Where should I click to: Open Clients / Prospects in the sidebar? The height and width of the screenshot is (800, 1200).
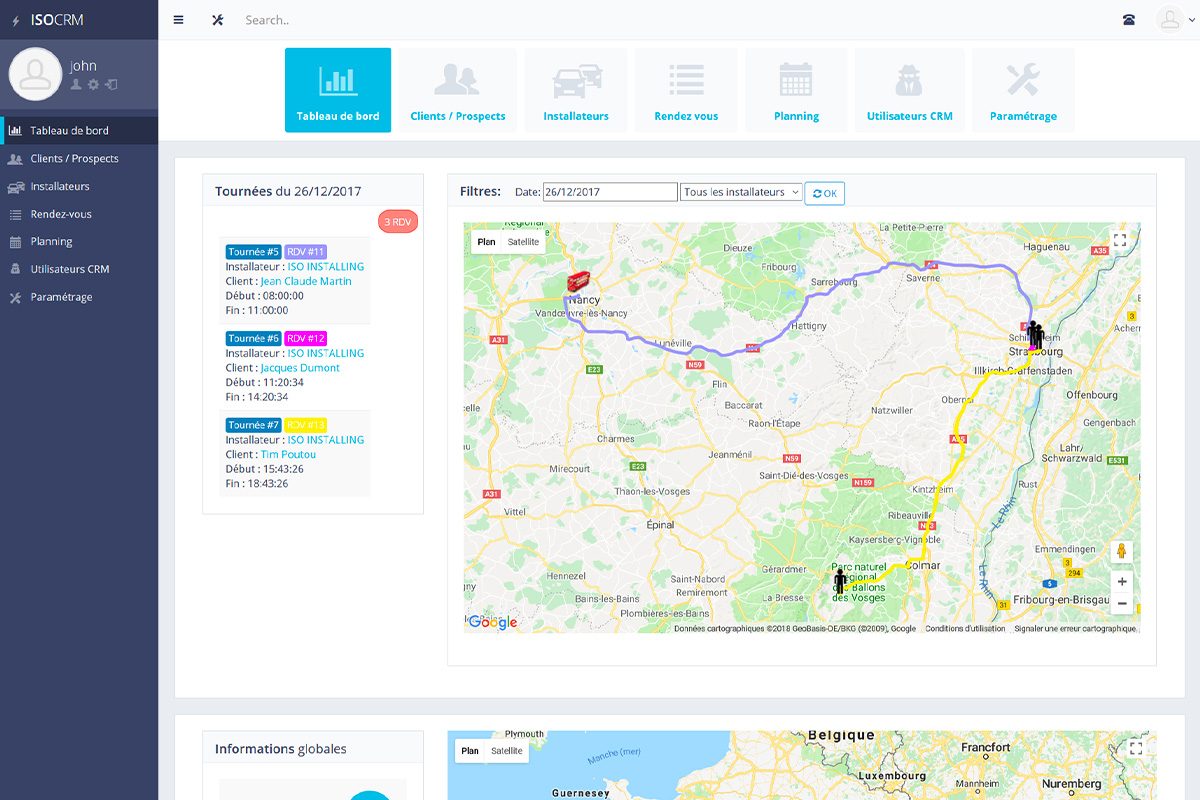[x=79, y=158]
